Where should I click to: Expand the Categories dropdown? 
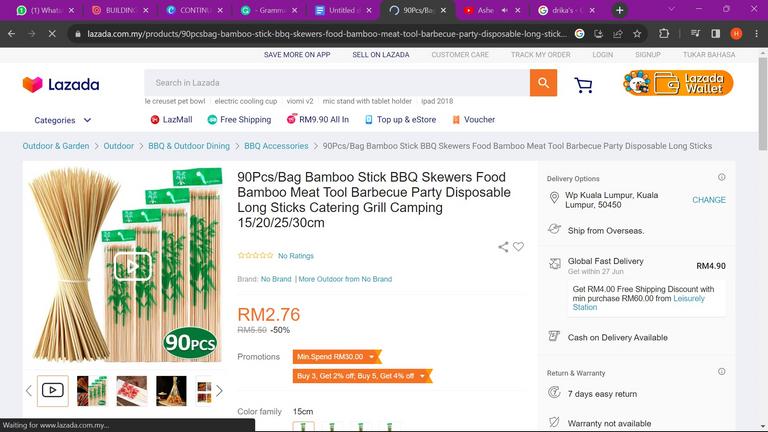(x=63, y=120)
